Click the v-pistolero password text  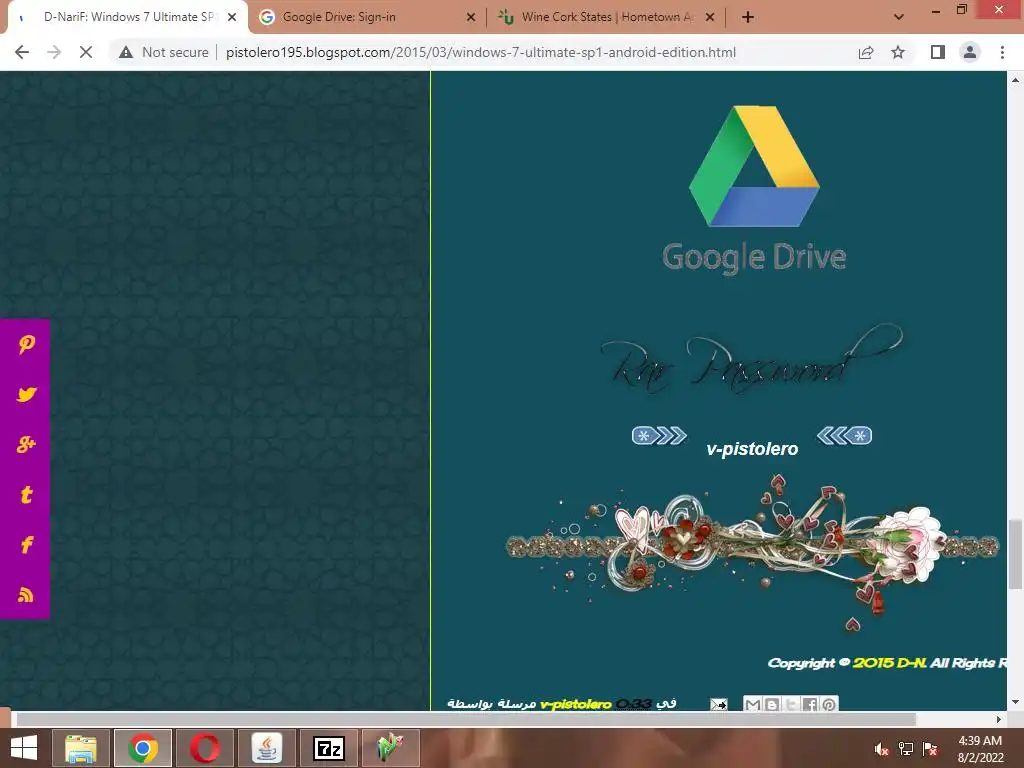click(x=752, y=449)
